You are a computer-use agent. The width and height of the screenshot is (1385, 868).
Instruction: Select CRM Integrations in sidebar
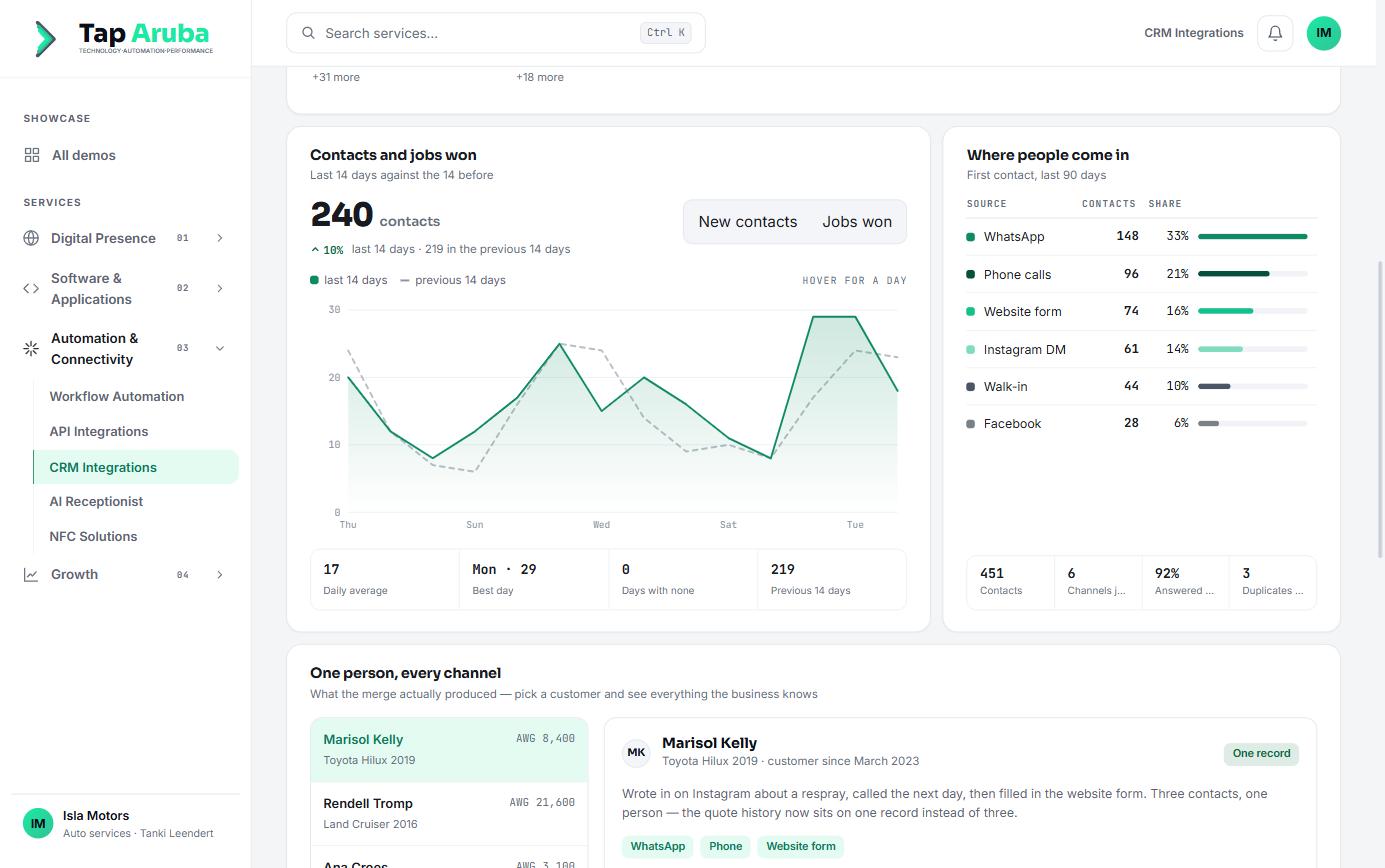pos(136,467)
